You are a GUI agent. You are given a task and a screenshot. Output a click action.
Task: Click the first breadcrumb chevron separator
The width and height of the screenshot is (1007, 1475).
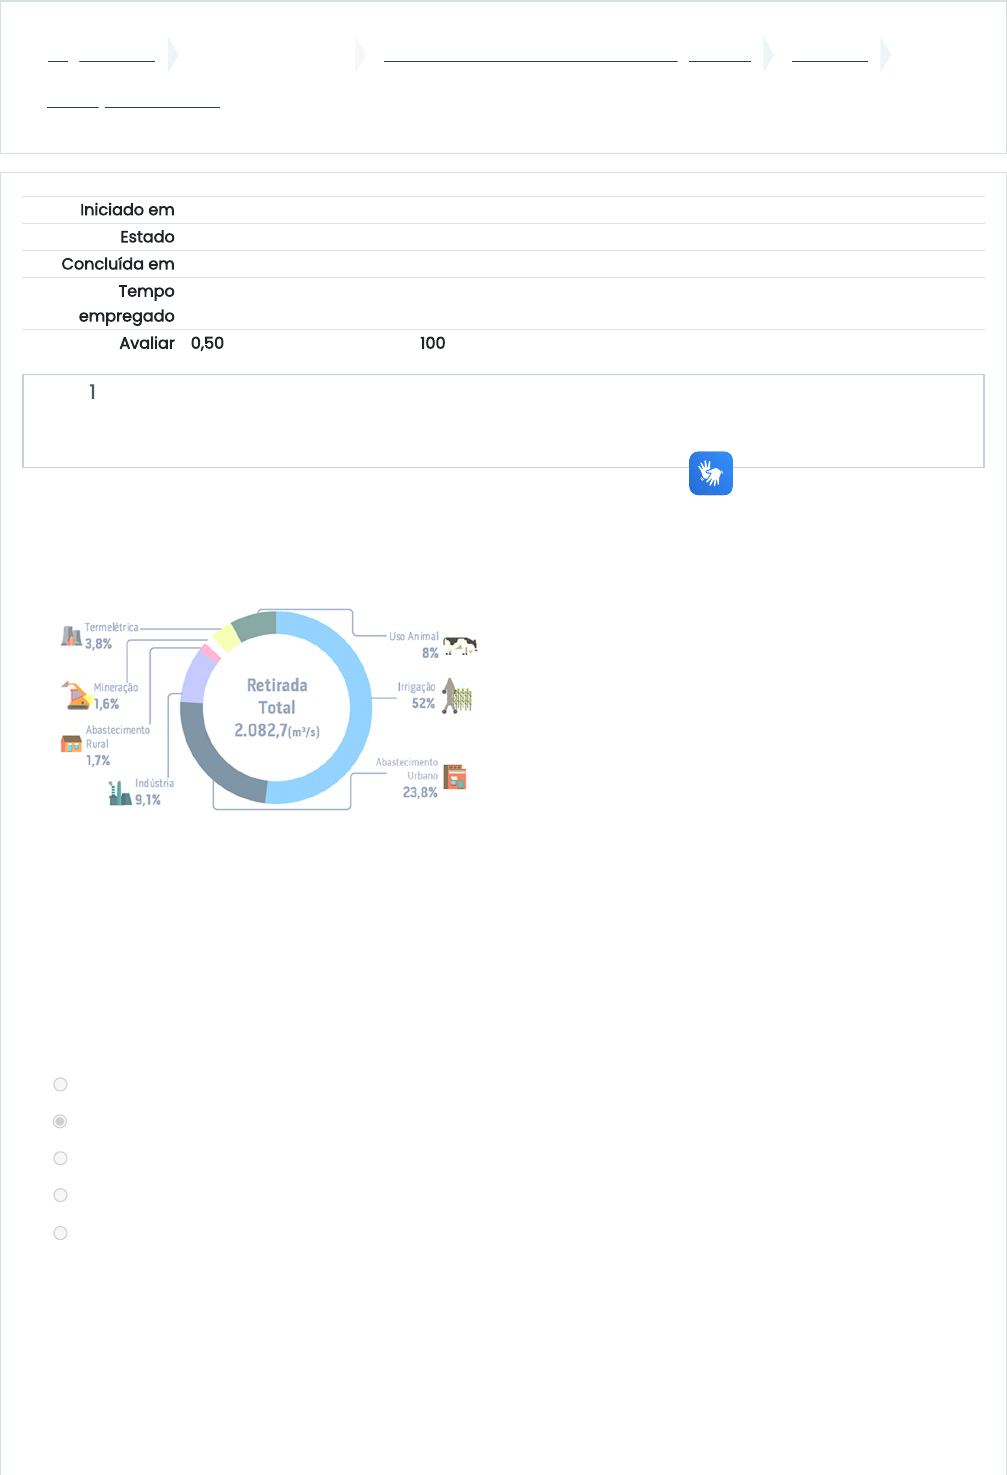(x=173, y=54)
